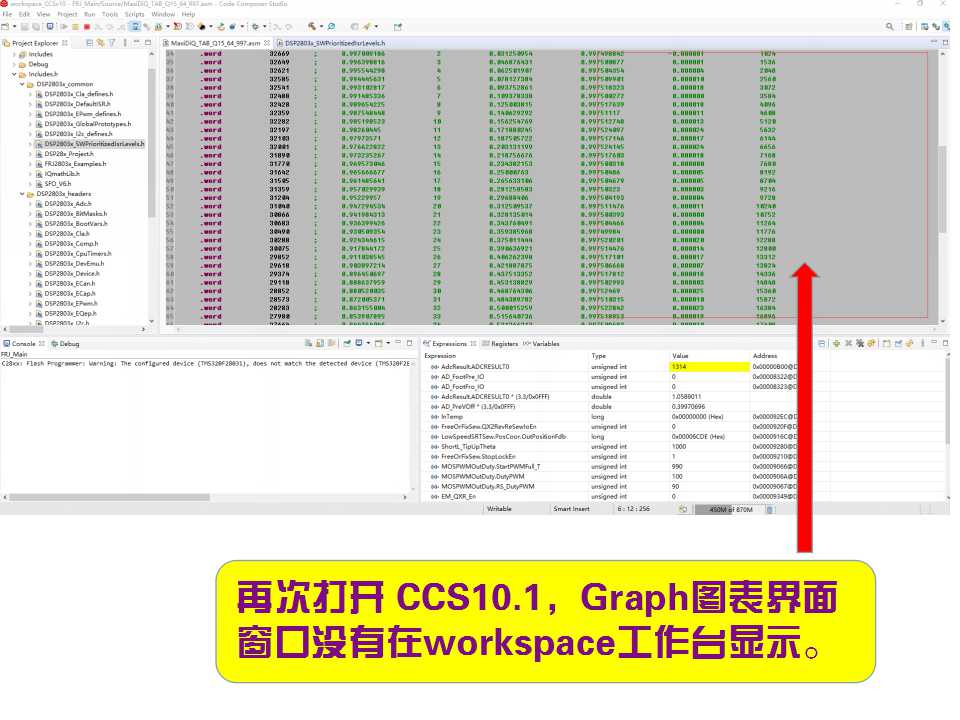The image size is (960, 720).
Task: Click the Smart Insert status entry
Action: pyautogui.click(x=571, y=509)
